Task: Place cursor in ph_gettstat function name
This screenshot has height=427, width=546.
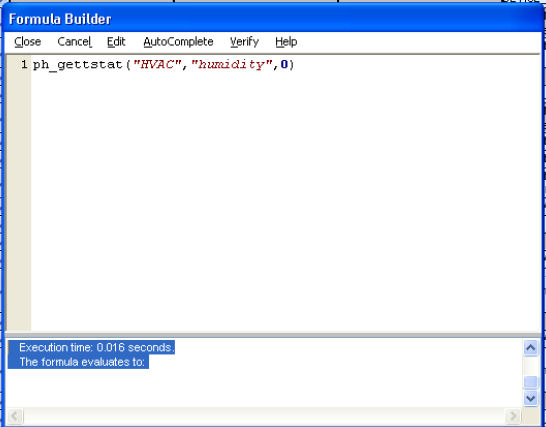Action: tap(78, 65)
